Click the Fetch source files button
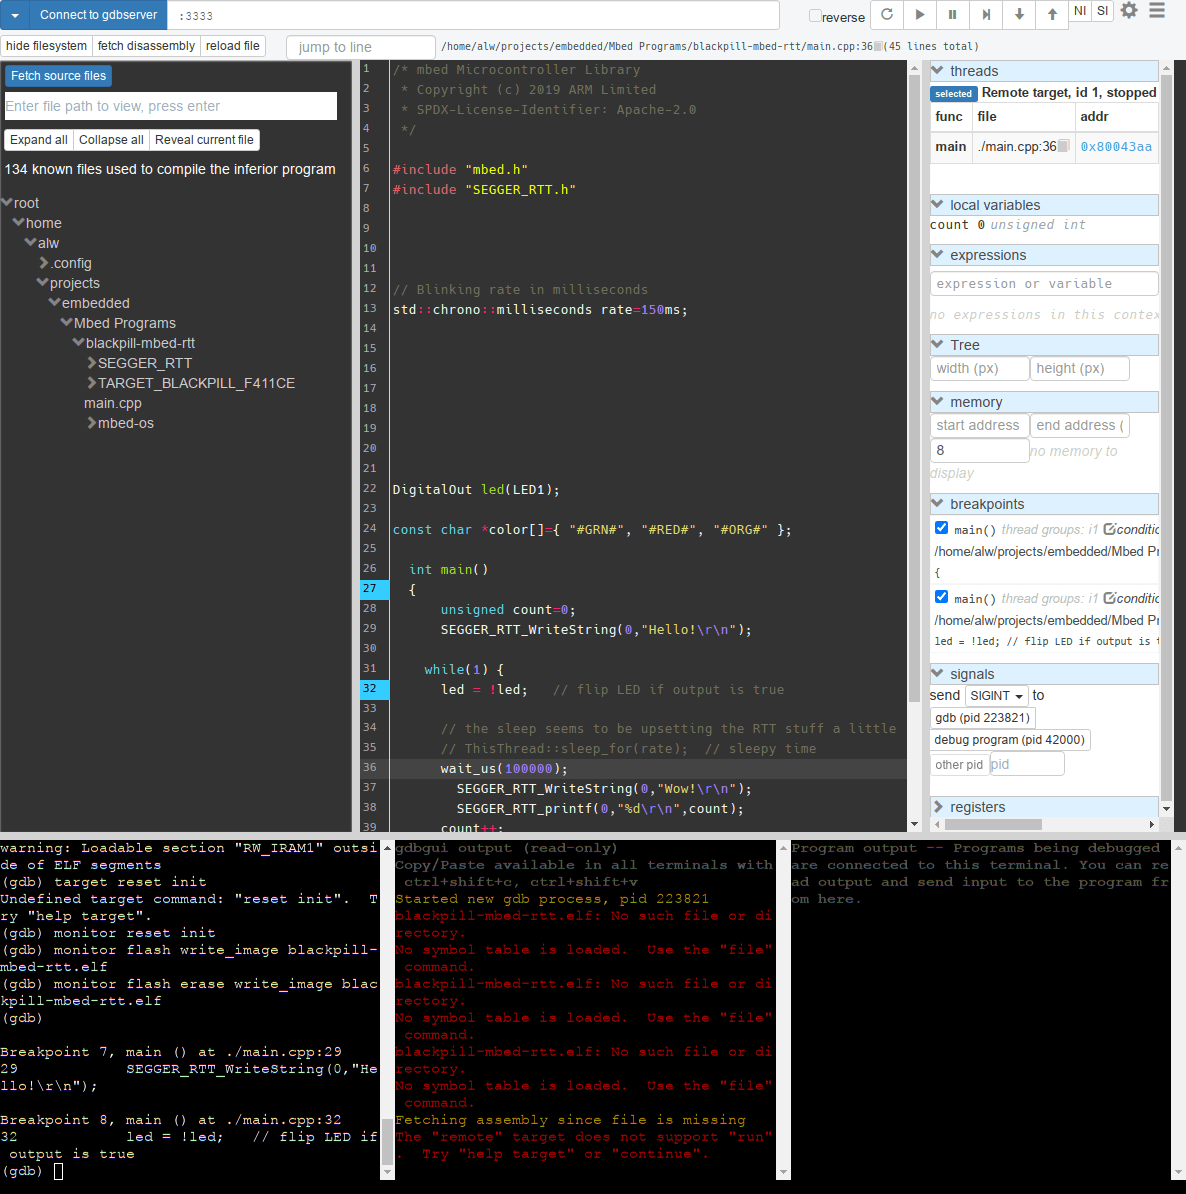Screen dimensions: 1186x1194 pyautogui.click(x=59, y=76)
